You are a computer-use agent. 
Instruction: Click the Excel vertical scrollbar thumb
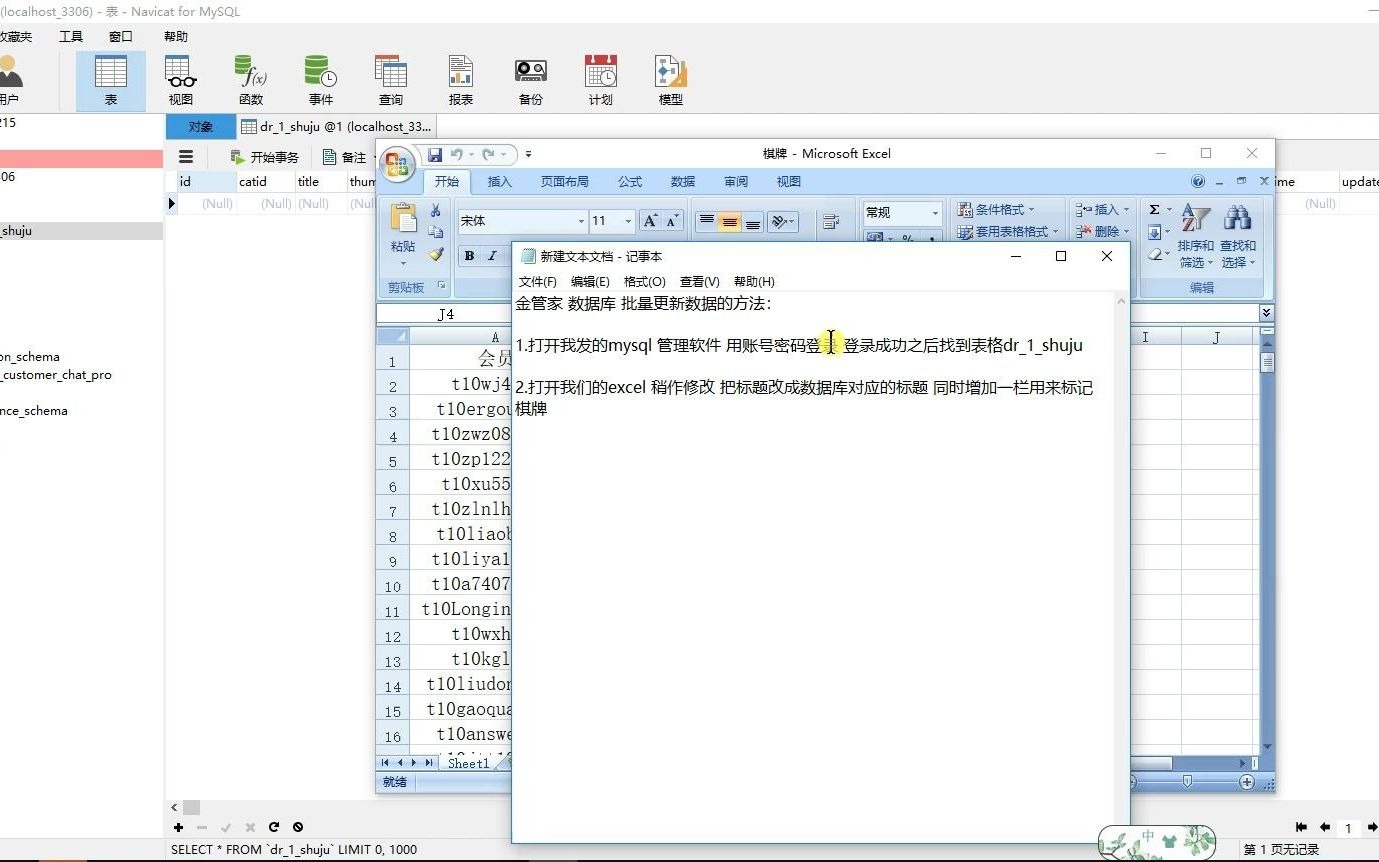[1267, 362]
